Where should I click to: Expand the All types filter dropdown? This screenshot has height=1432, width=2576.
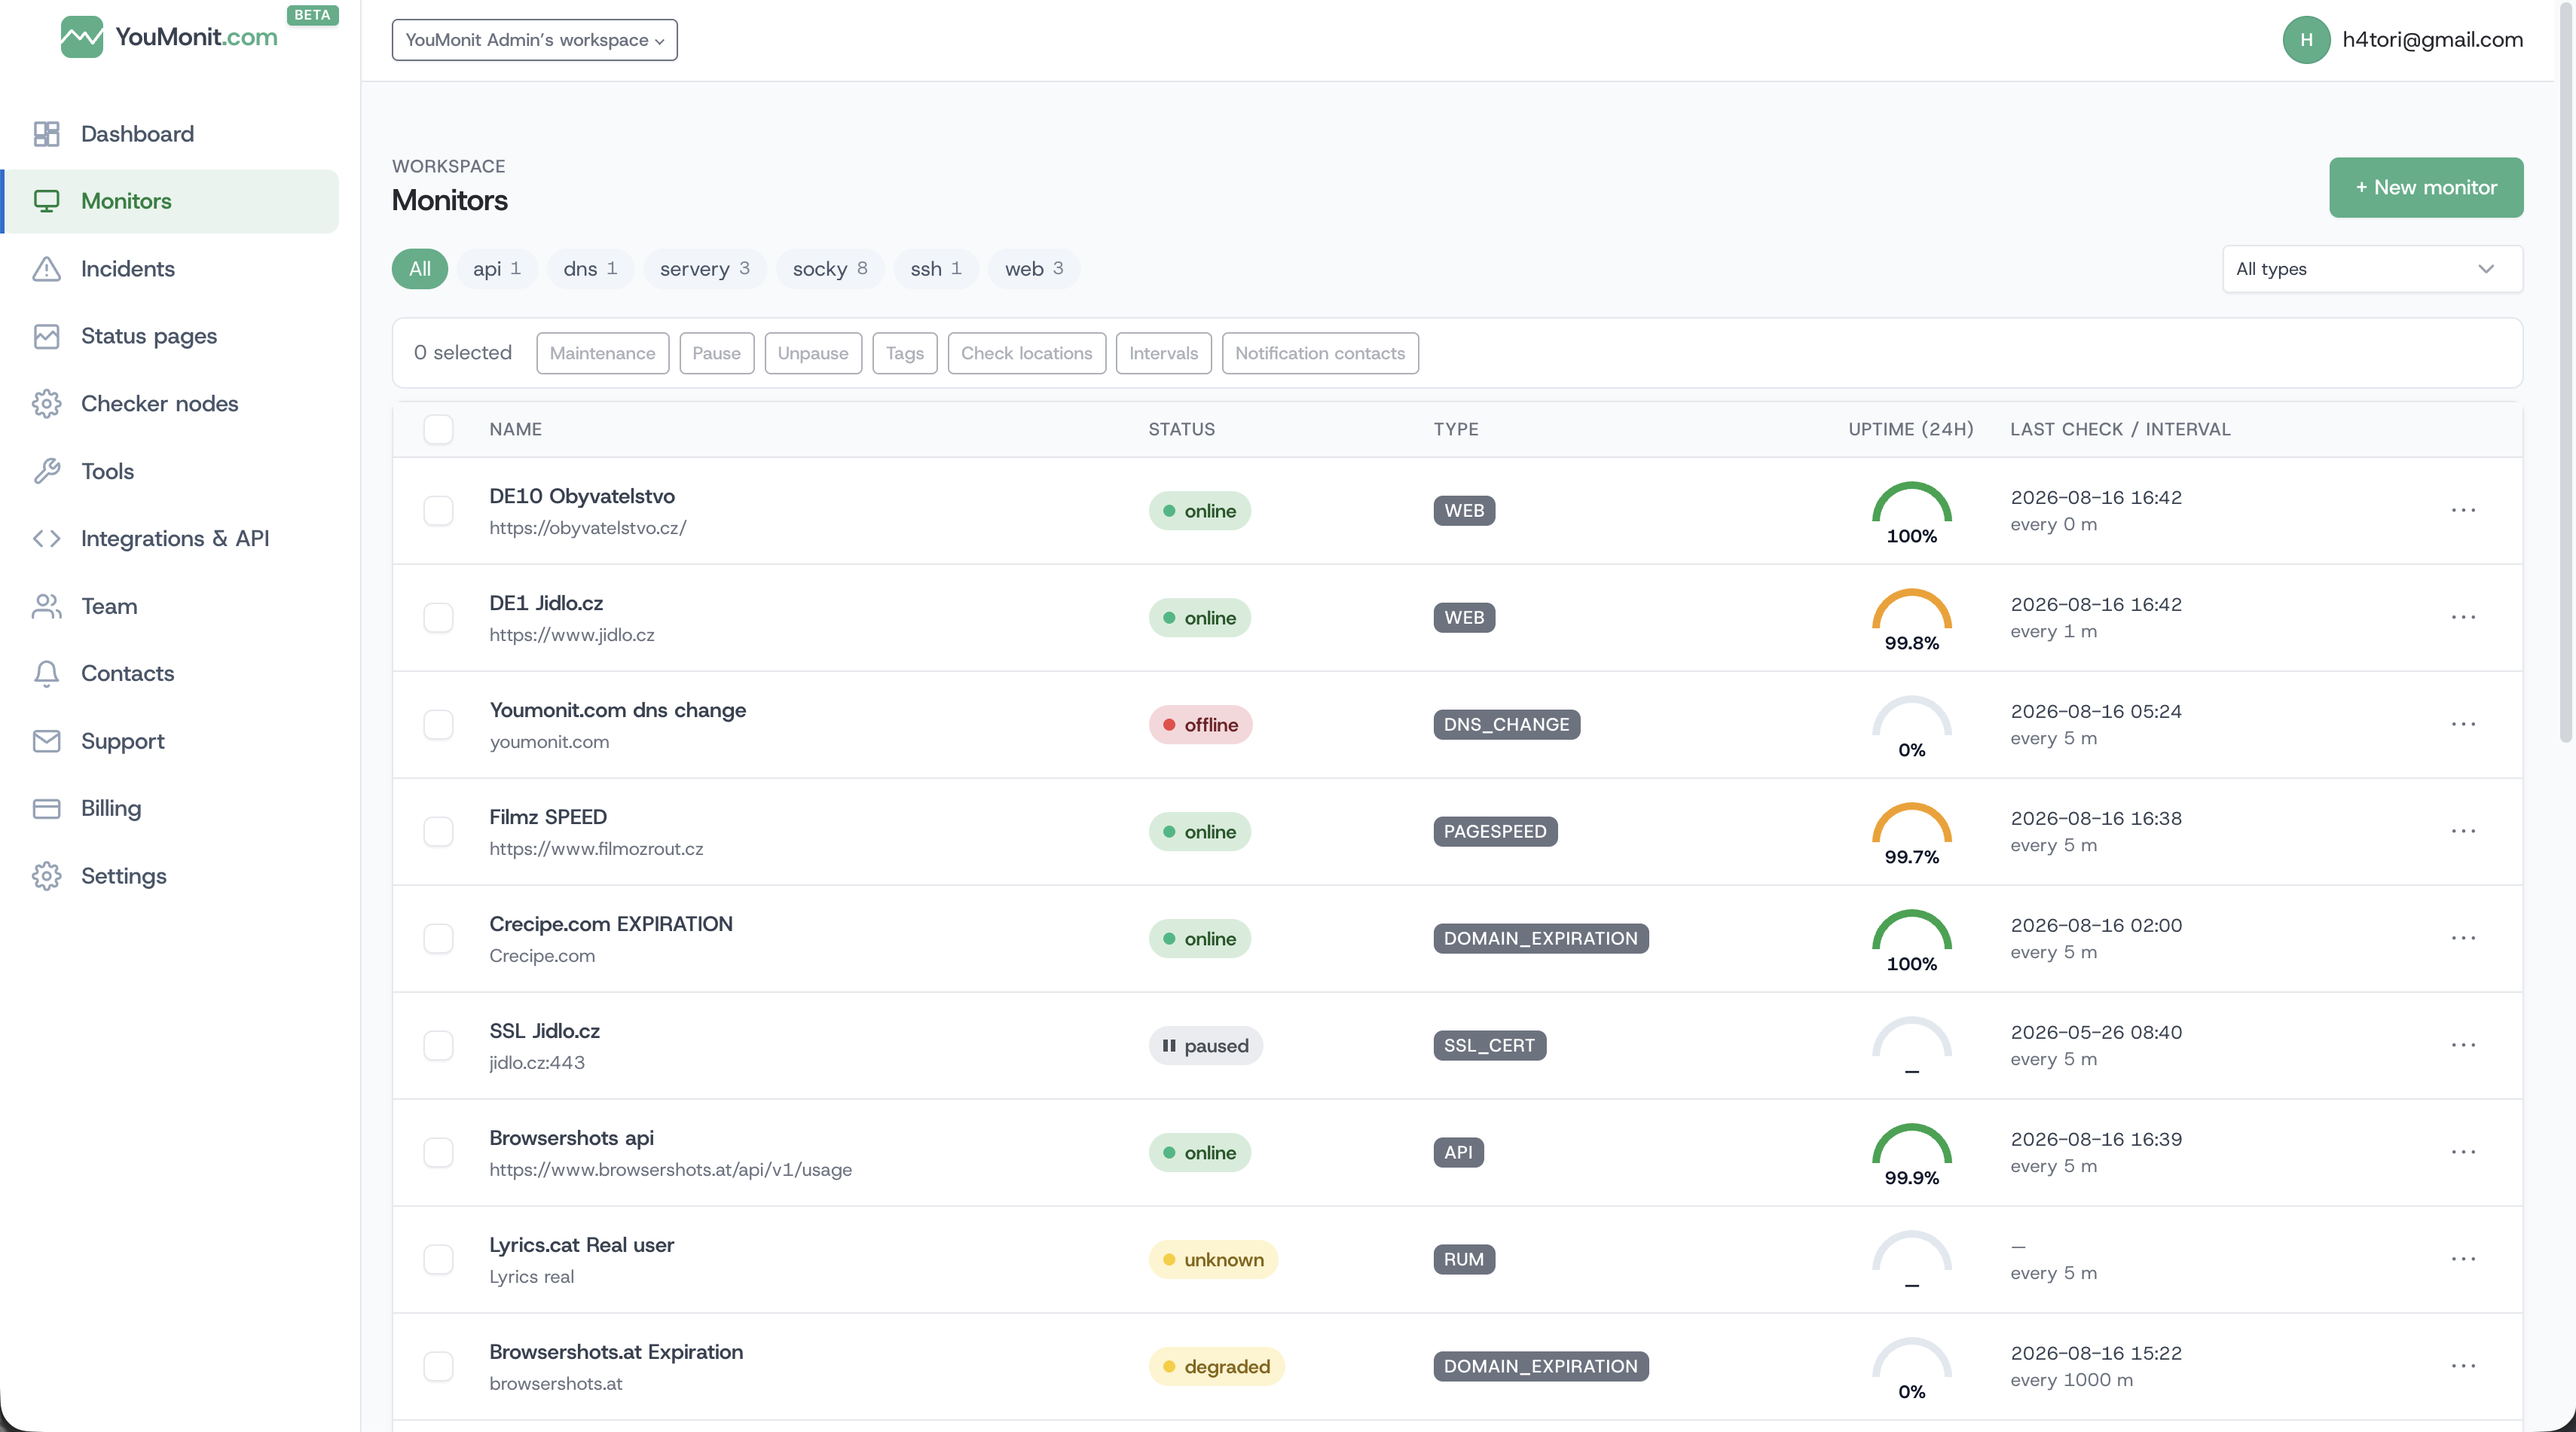2372,269
